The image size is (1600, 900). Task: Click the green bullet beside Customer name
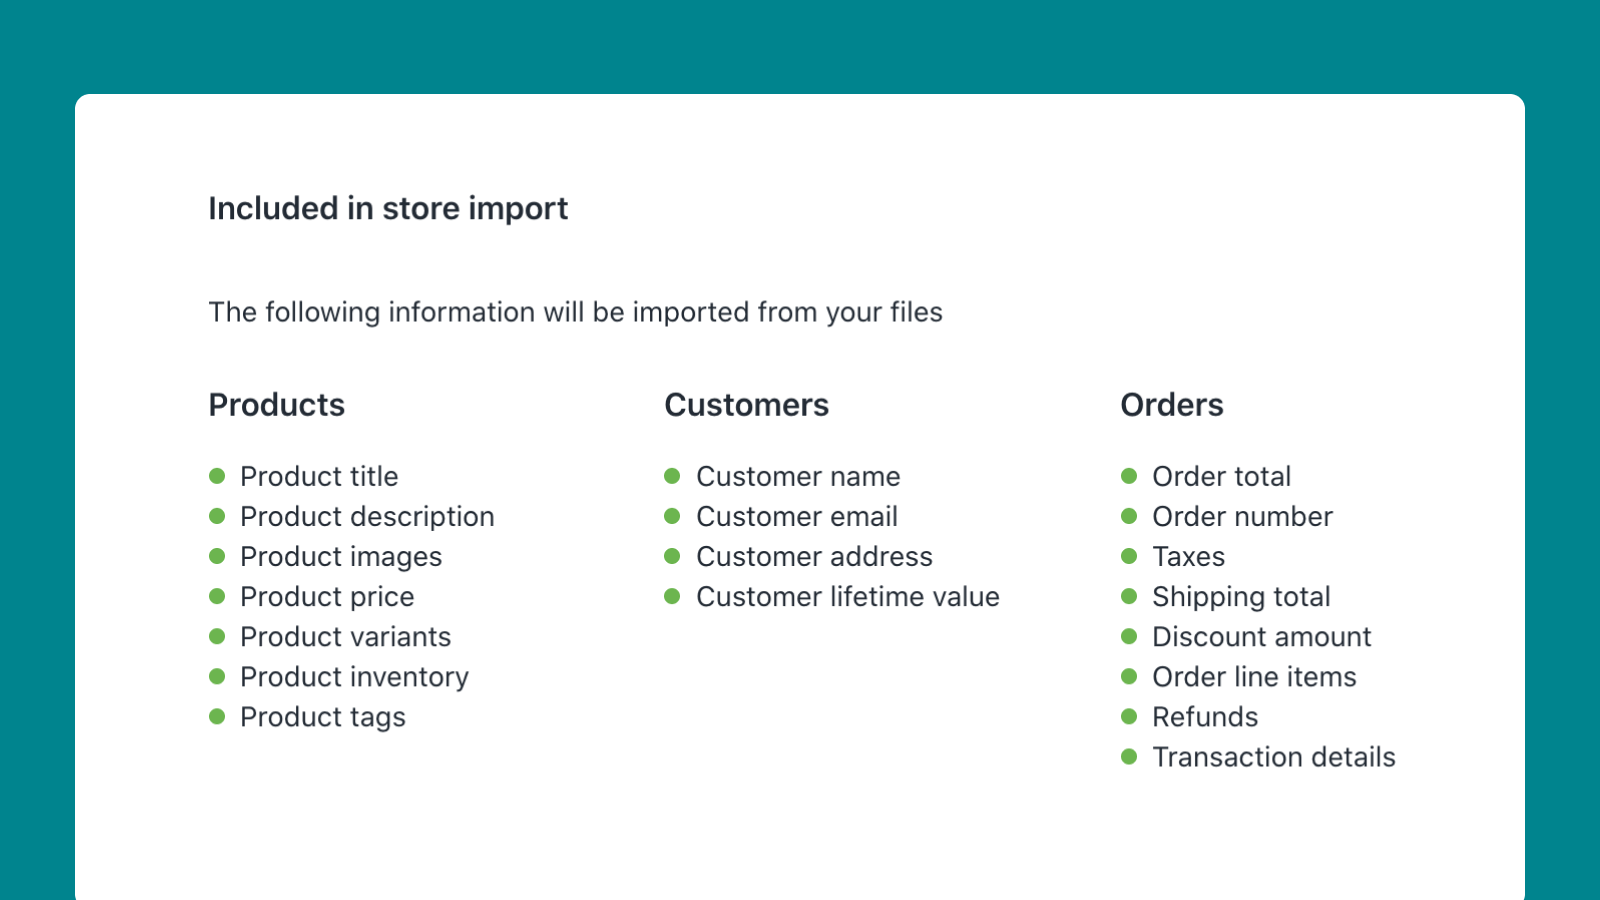click(x=673, y=477)
